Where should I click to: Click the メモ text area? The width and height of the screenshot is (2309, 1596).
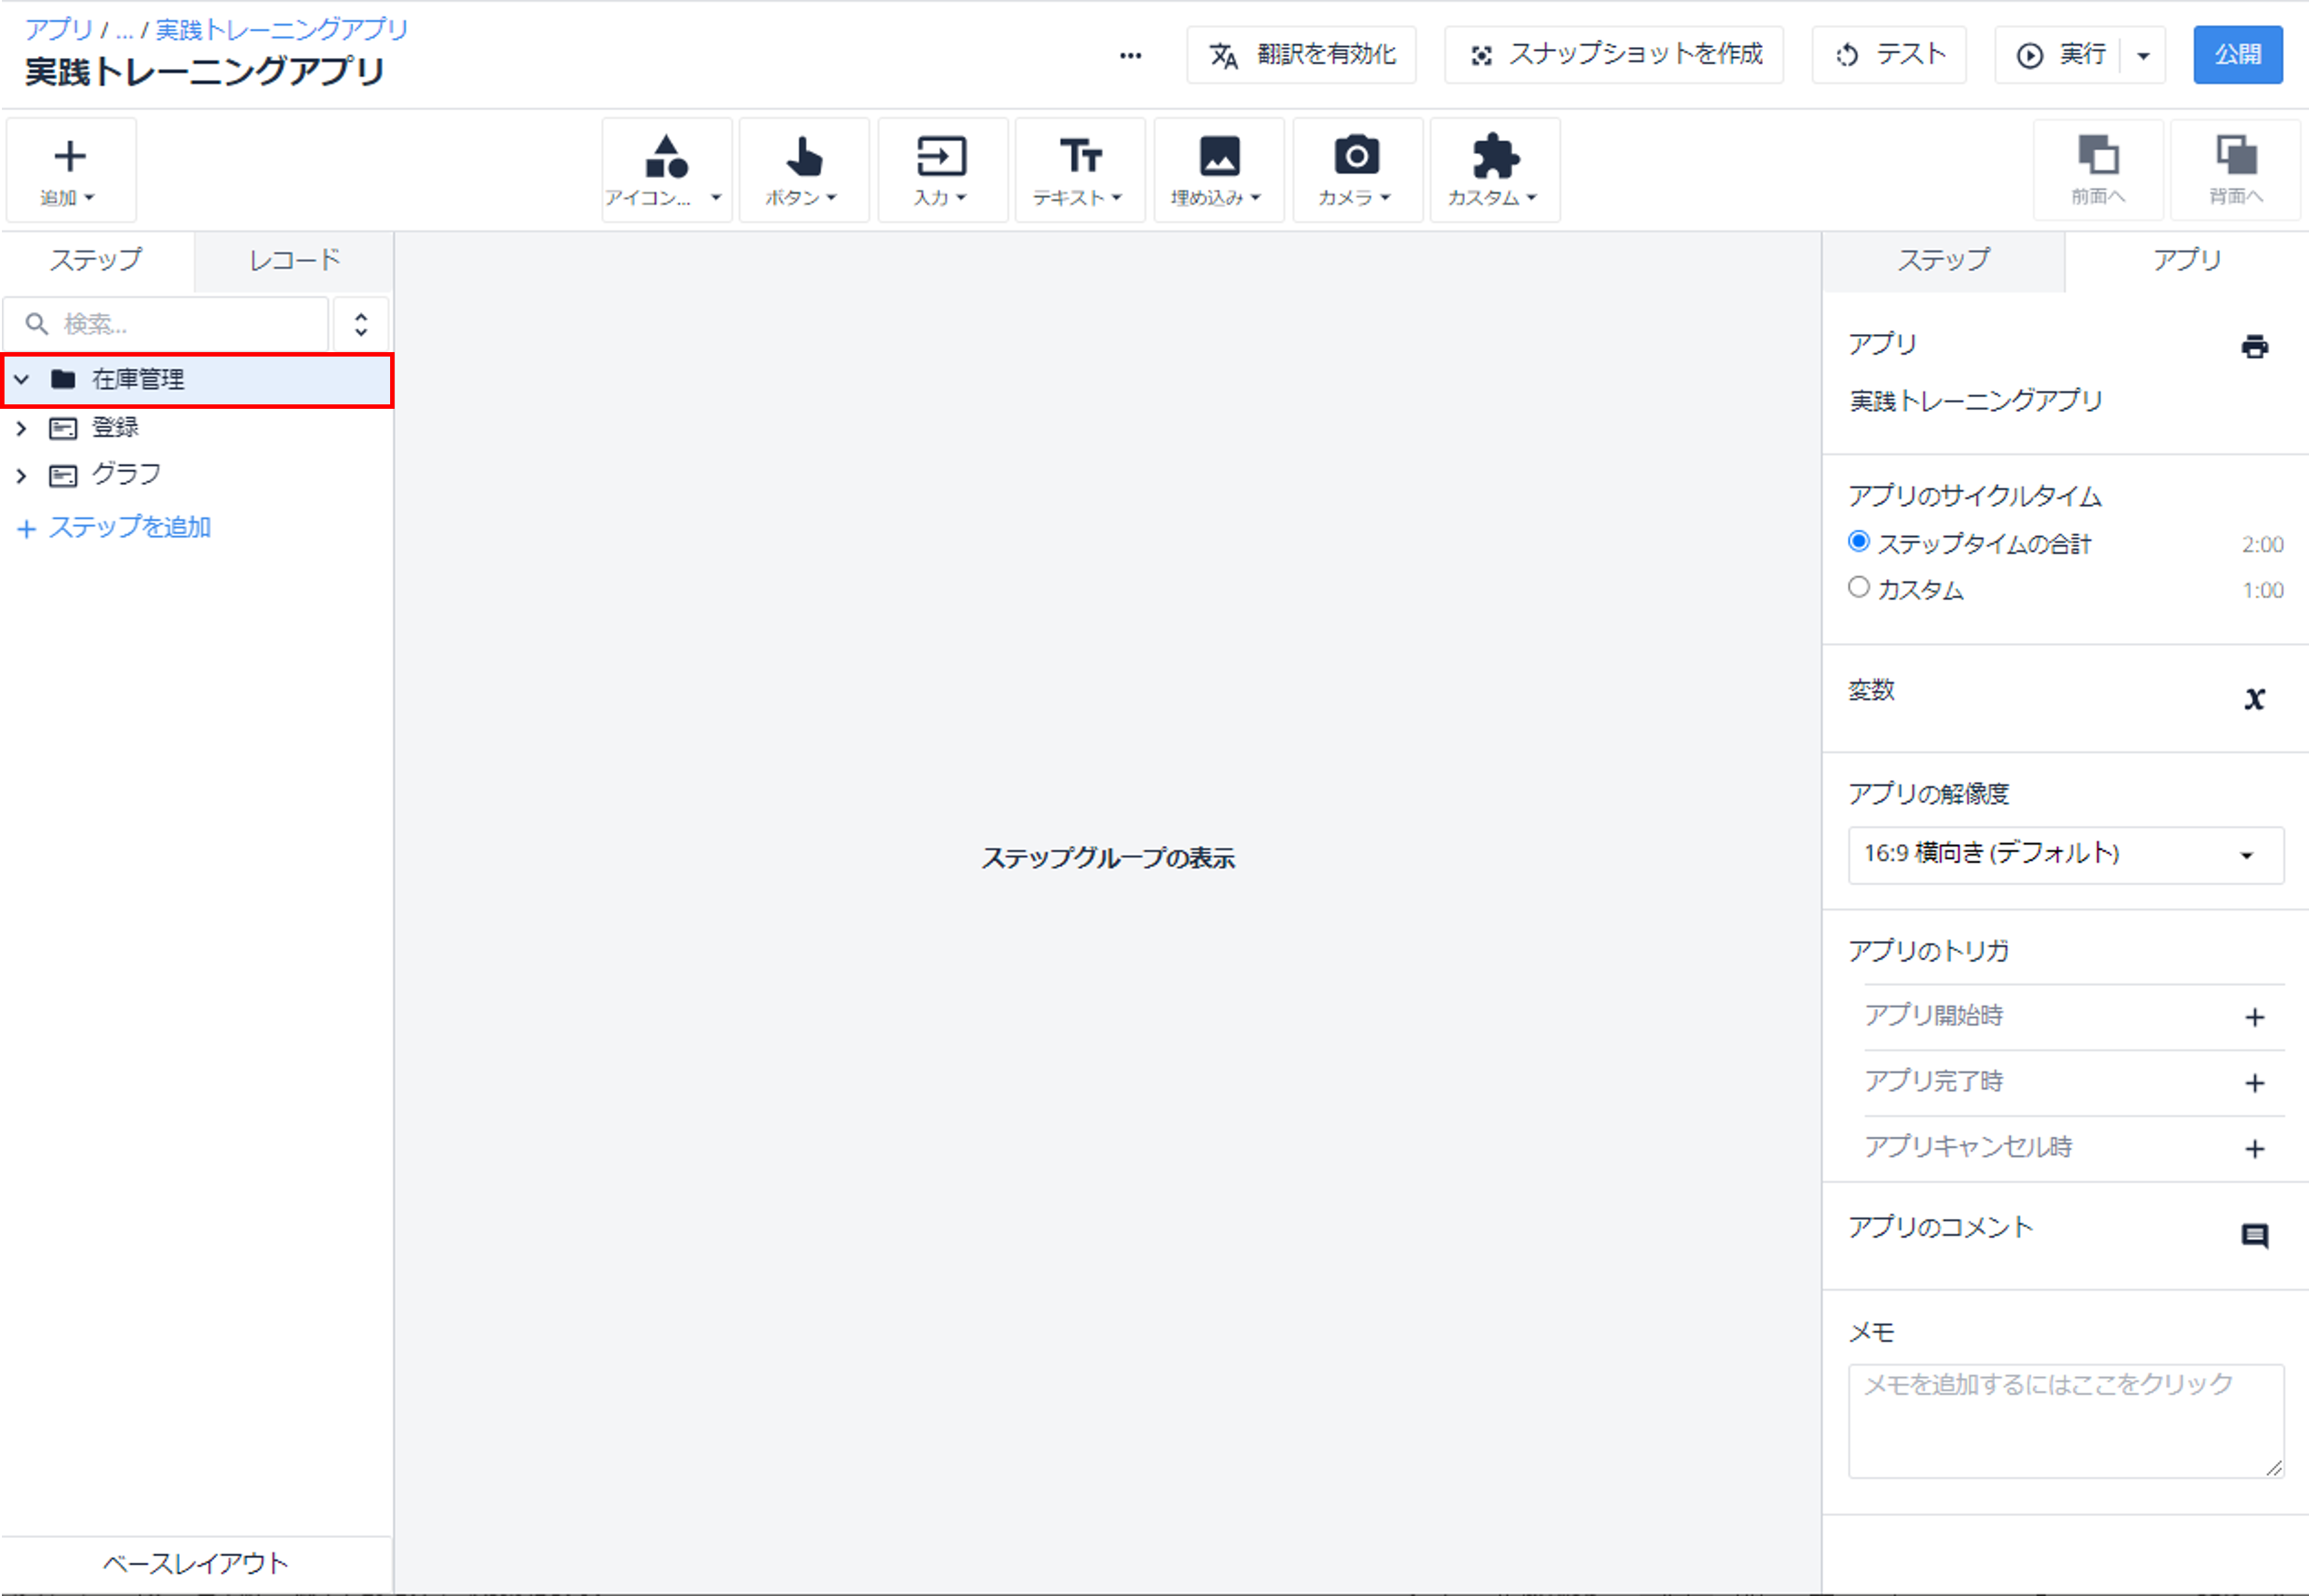click(x=2065, y=1420)
